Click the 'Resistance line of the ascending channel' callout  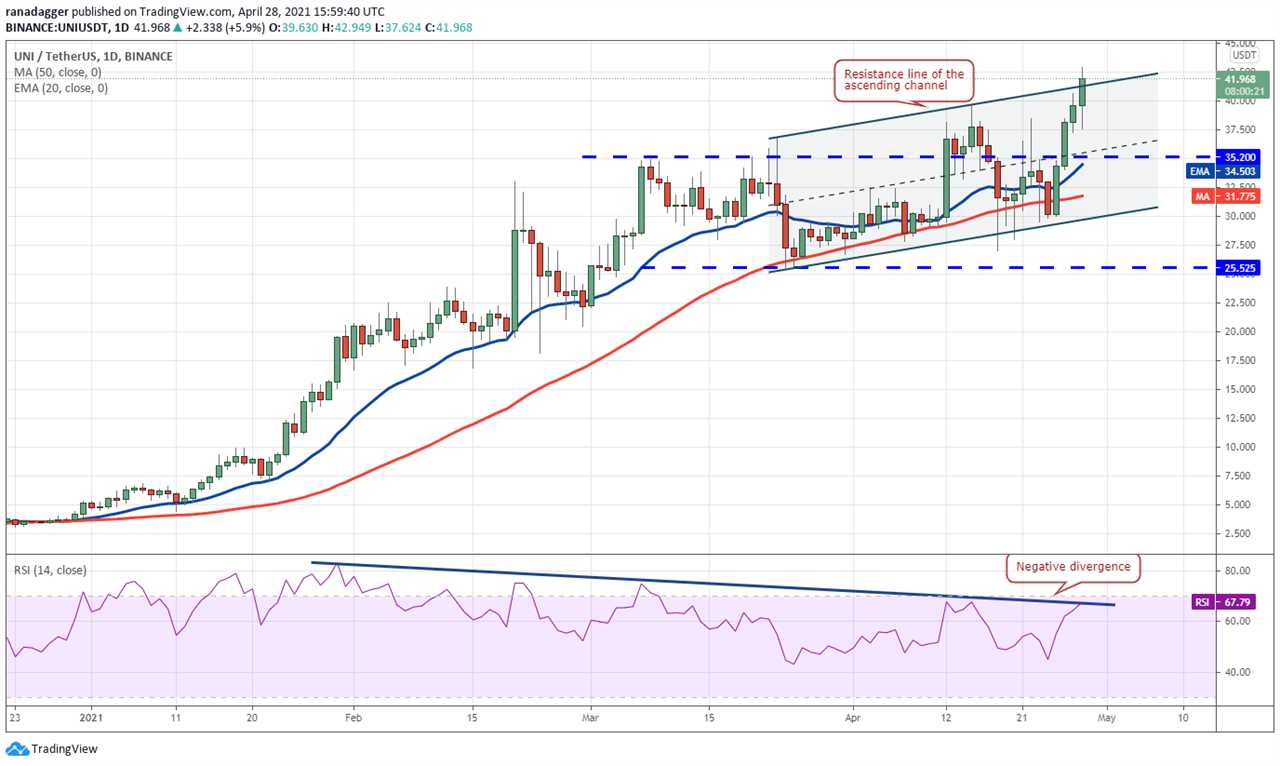tap(904, 80)
